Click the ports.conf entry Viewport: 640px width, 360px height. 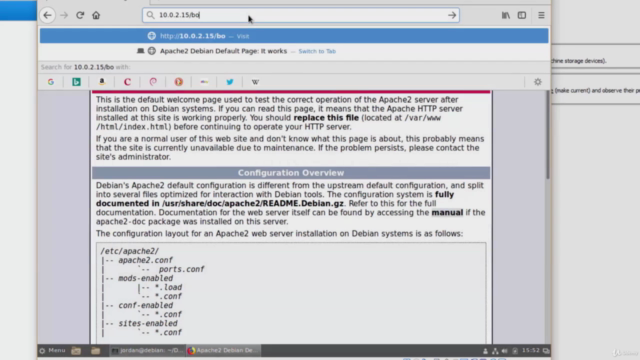tap(181, 269)
